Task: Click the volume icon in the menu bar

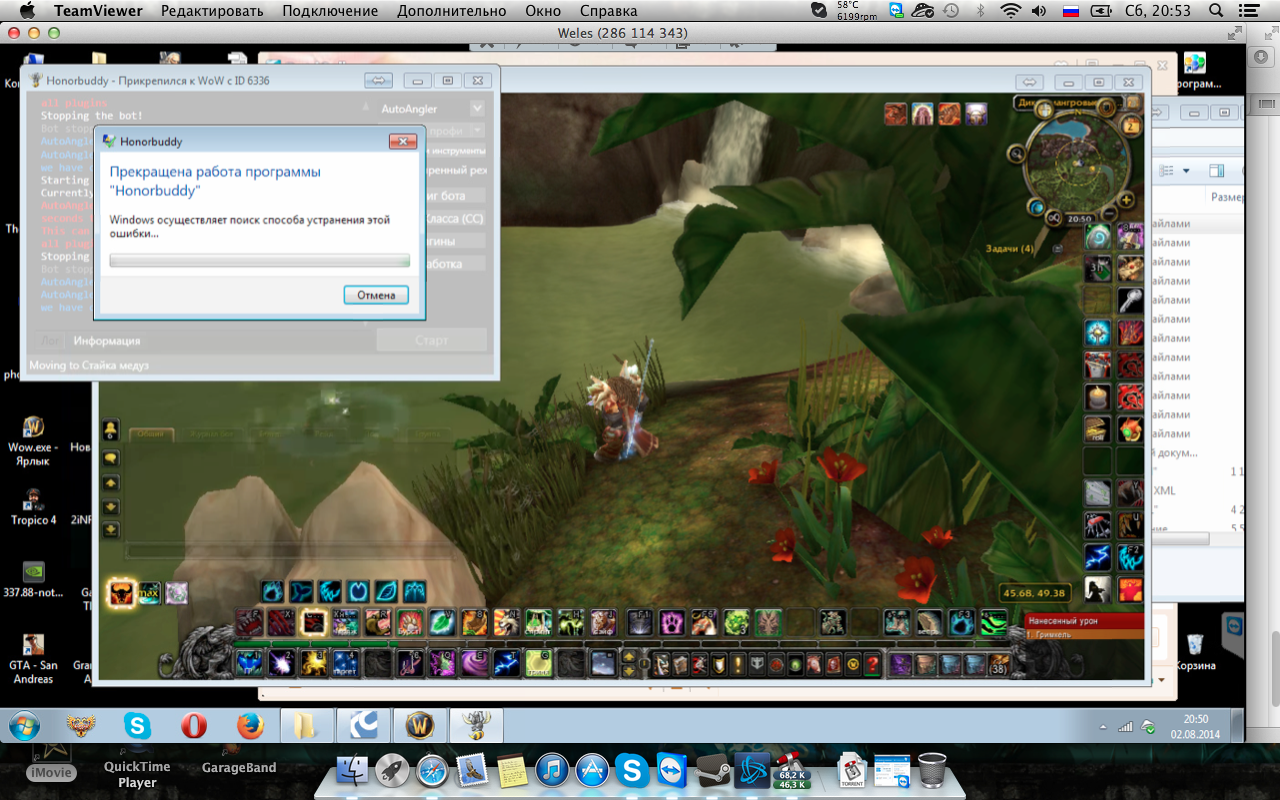Action: 1039,11
